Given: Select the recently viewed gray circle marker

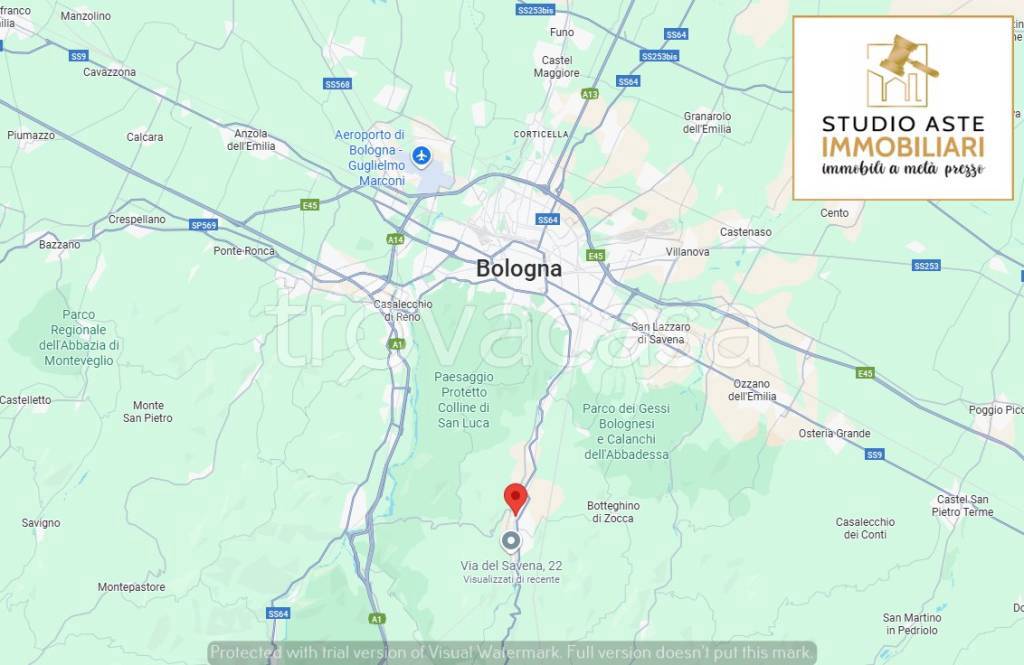Looking at the screenshot, I should (x=511, y=542).
